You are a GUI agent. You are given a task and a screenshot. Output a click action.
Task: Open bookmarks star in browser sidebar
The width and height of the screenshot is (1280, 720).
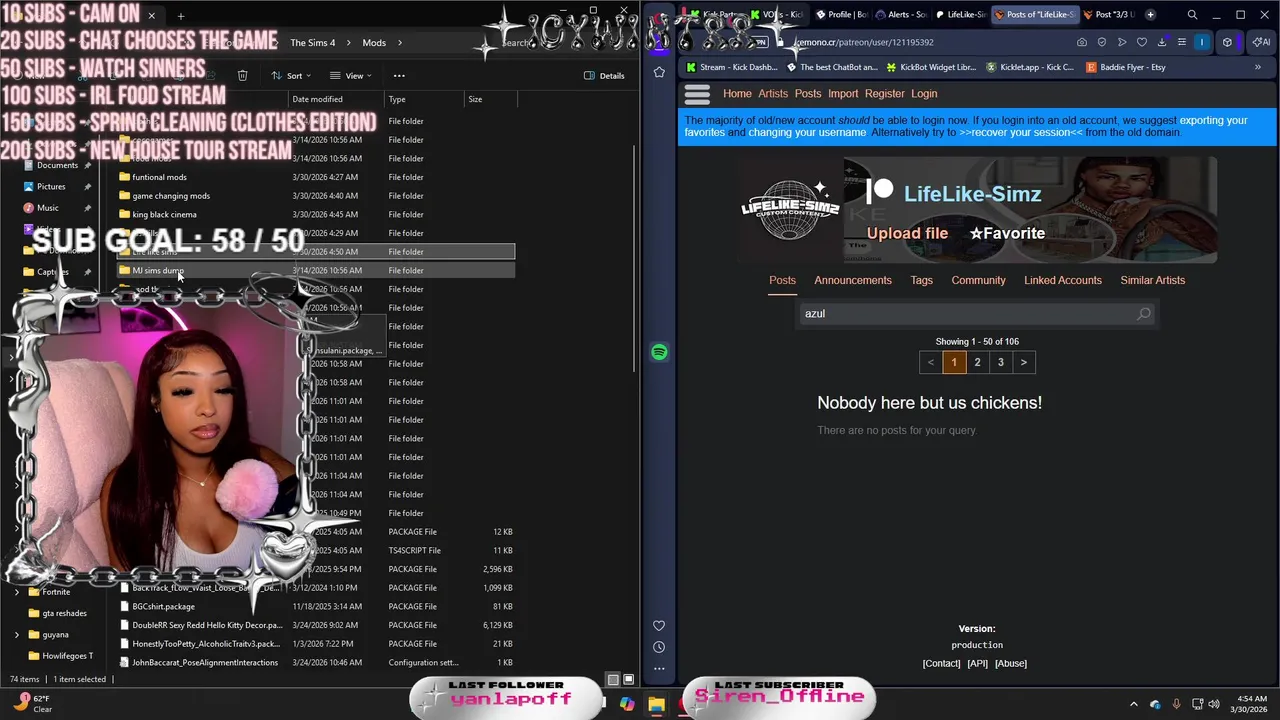tap(659, 72)
